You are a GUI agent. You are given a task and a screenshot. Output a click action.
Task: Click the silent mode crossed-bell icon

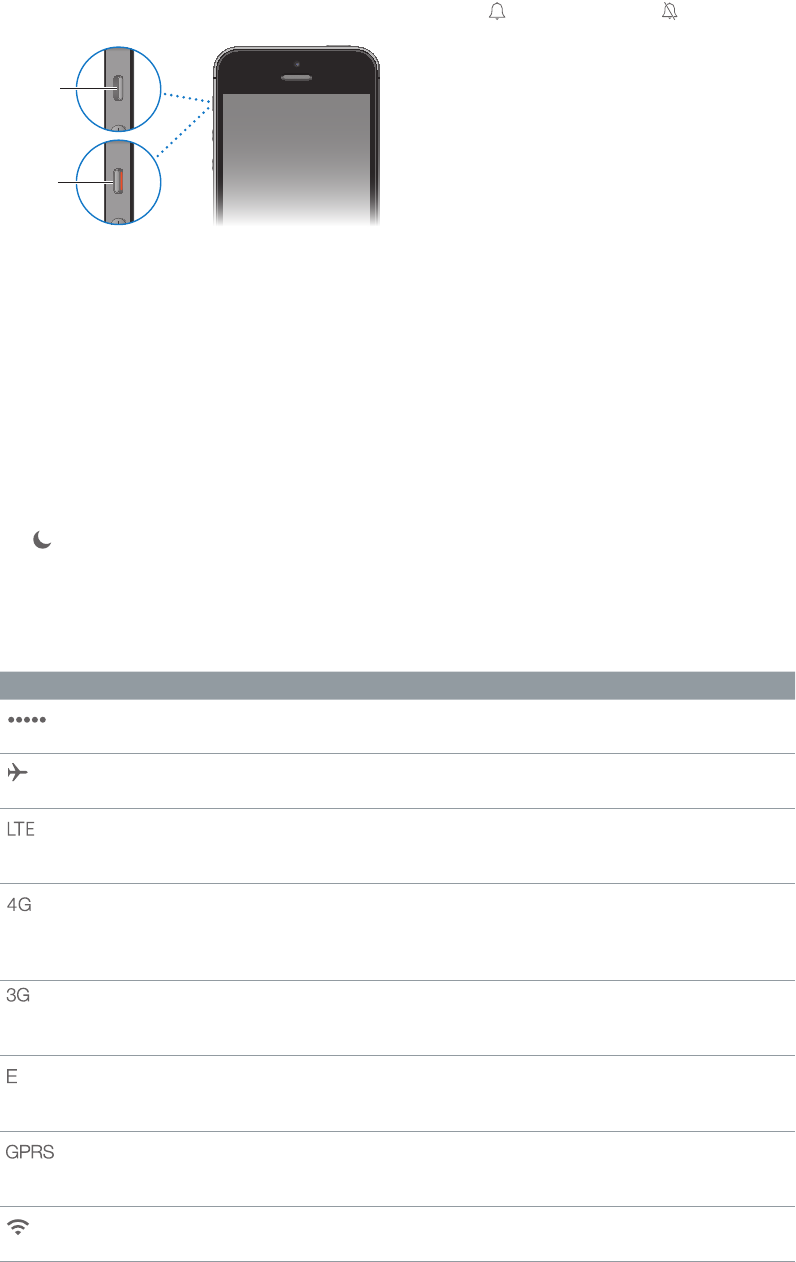pos(667,13)
